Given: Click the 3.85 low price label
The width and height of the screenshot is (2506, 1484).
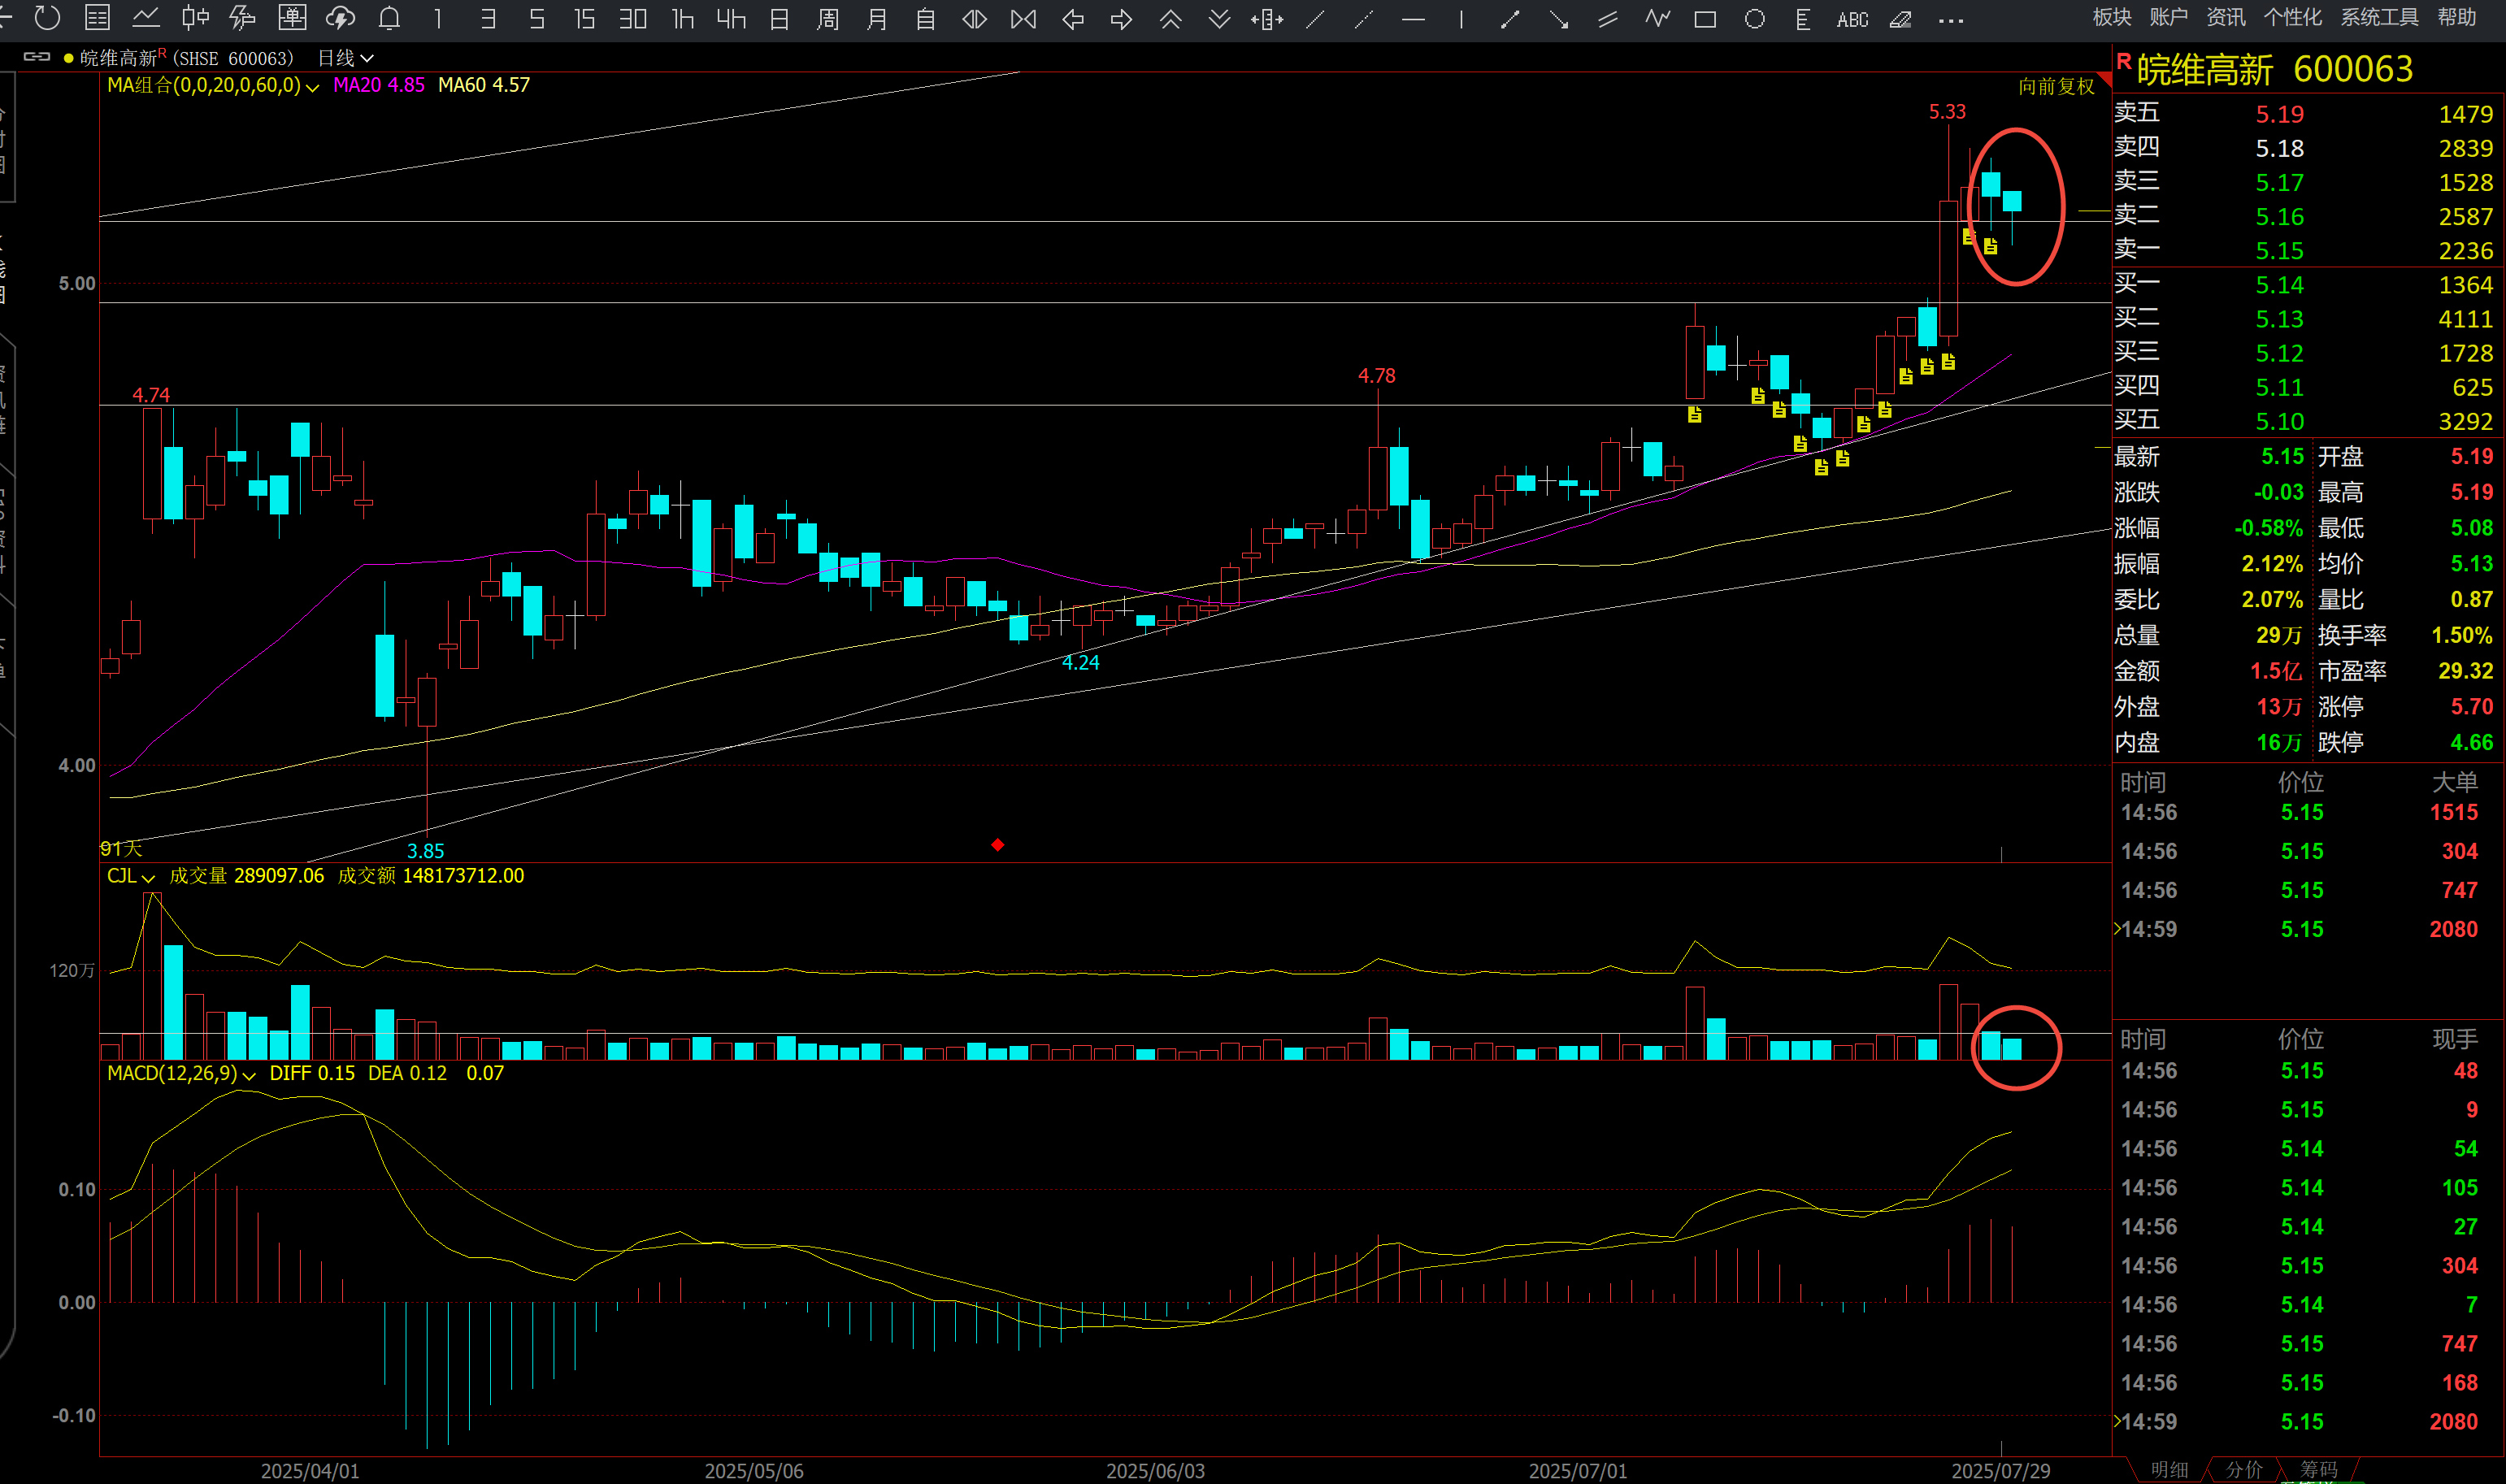Looking at the screenshot, I should [x=425, y=851].
